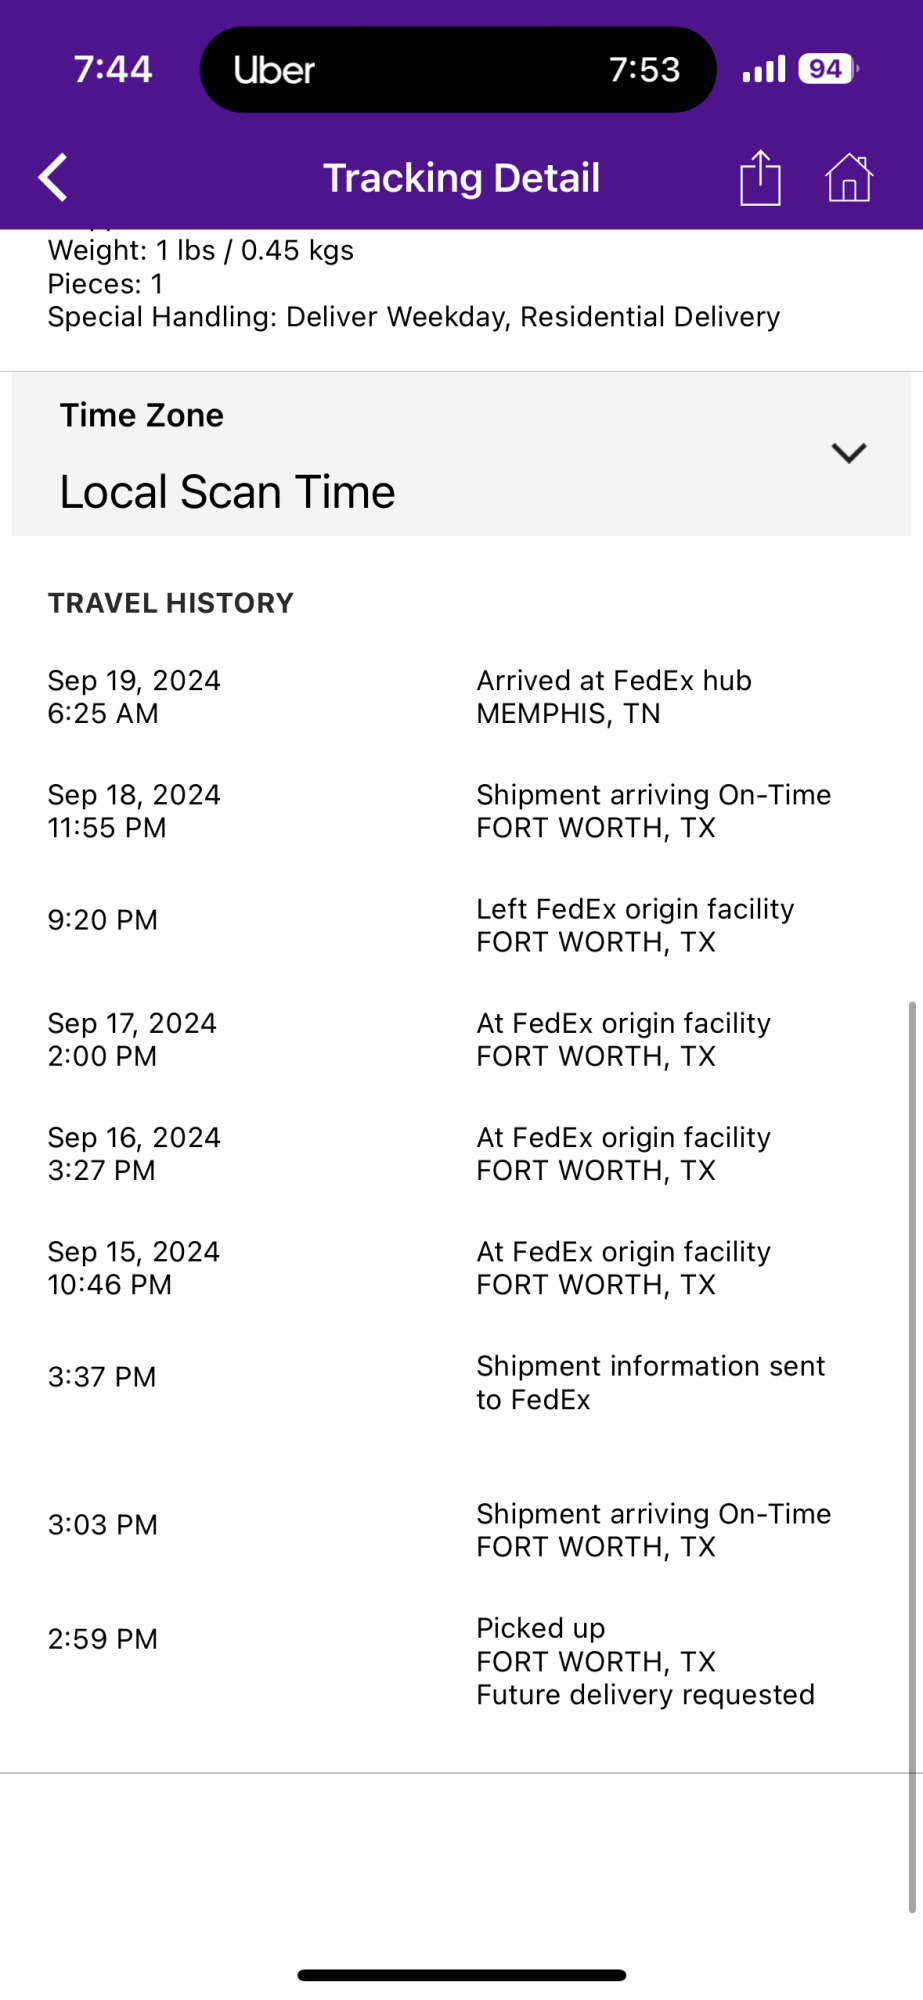Select the Arrived at FedEx hub entry
The image size is (923, 2000).
coord(461,697)
